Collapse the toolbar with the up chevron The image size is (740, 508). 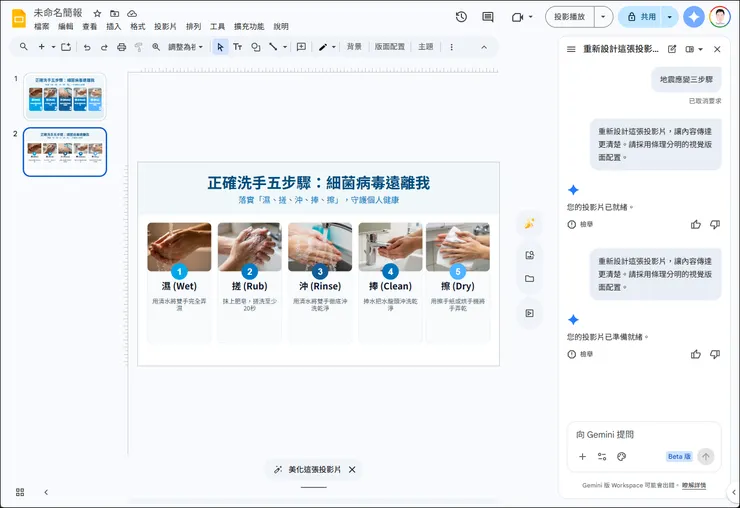pos(484,47)
